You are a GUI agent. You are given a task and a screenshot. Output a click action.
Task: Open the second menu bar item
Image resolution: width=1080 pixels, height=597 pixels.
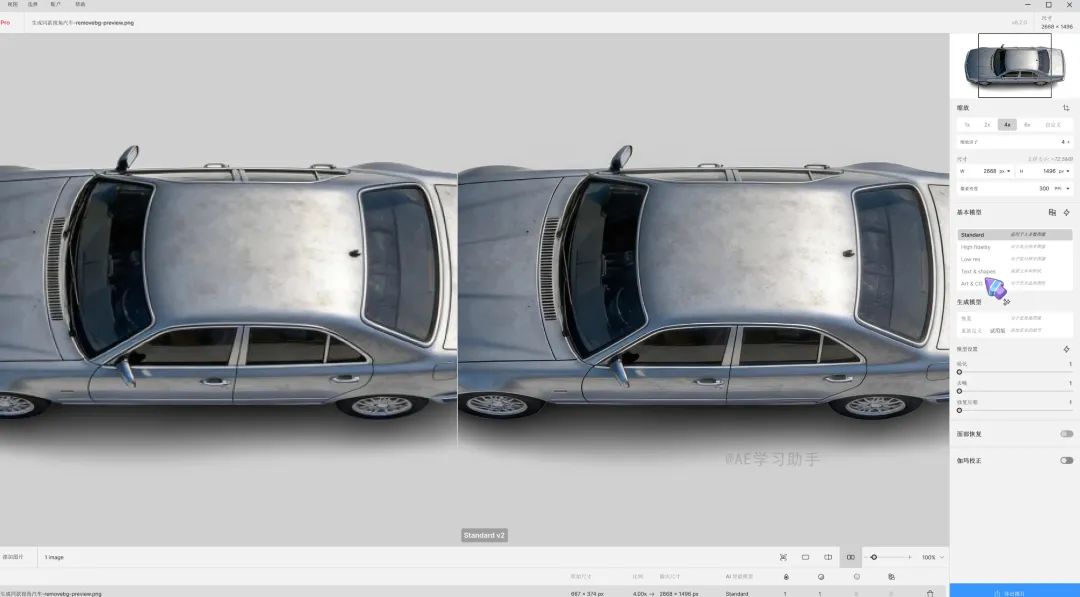(x=33, y=4)
